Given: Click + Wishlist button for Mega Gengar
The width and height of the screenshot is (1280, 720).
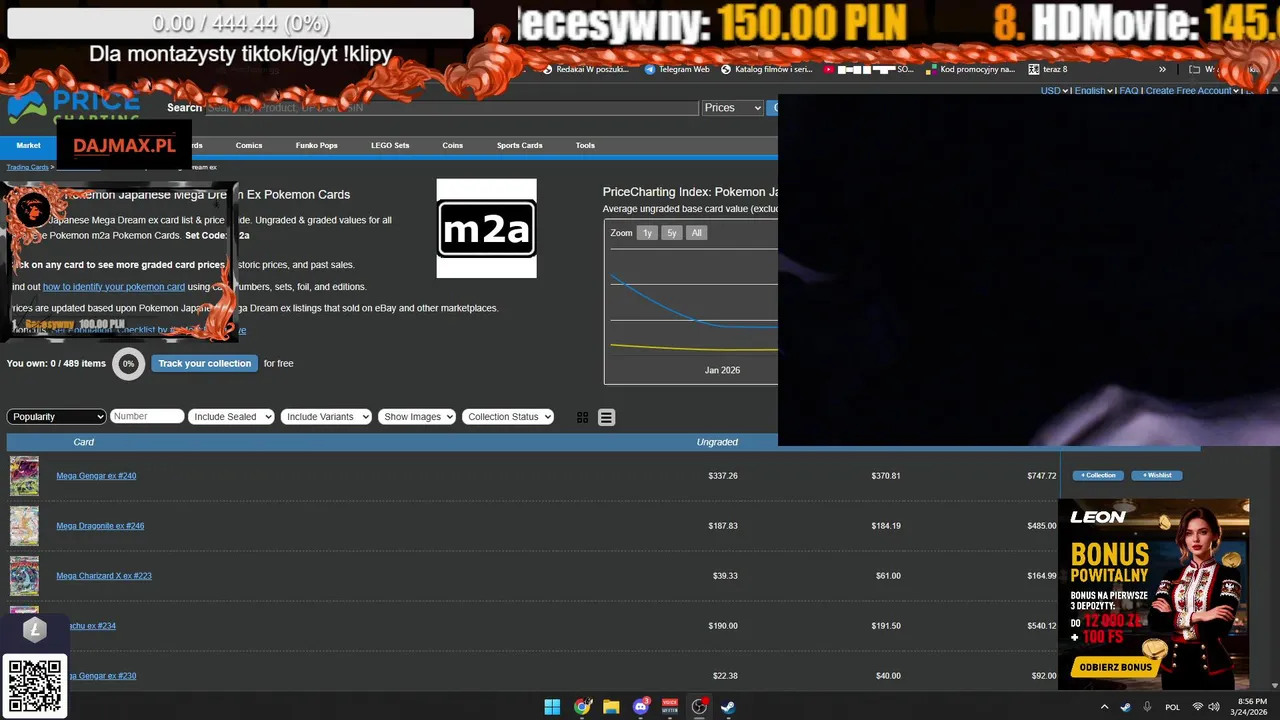Looking at the screenshot, I should 1157,476.
